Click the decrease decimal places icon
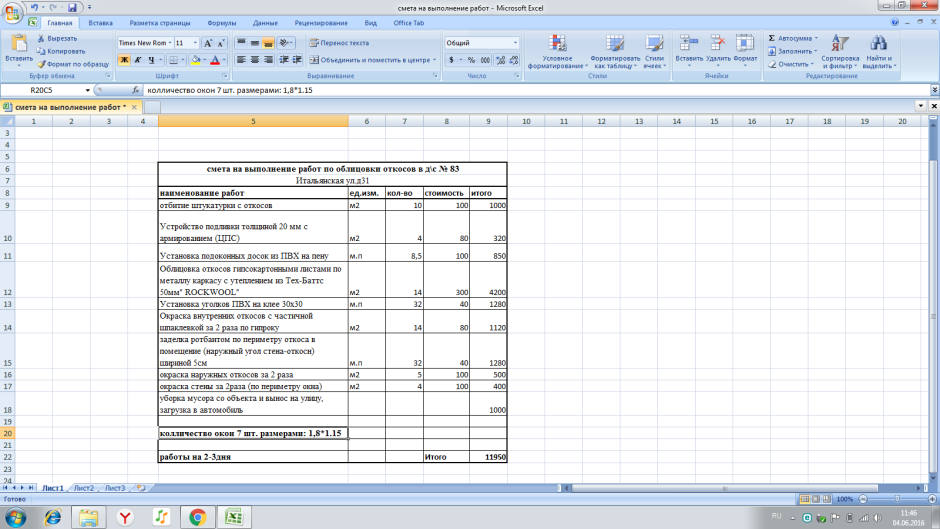Image resolution: width=940 pixels, height=529 pixels. 514,60
